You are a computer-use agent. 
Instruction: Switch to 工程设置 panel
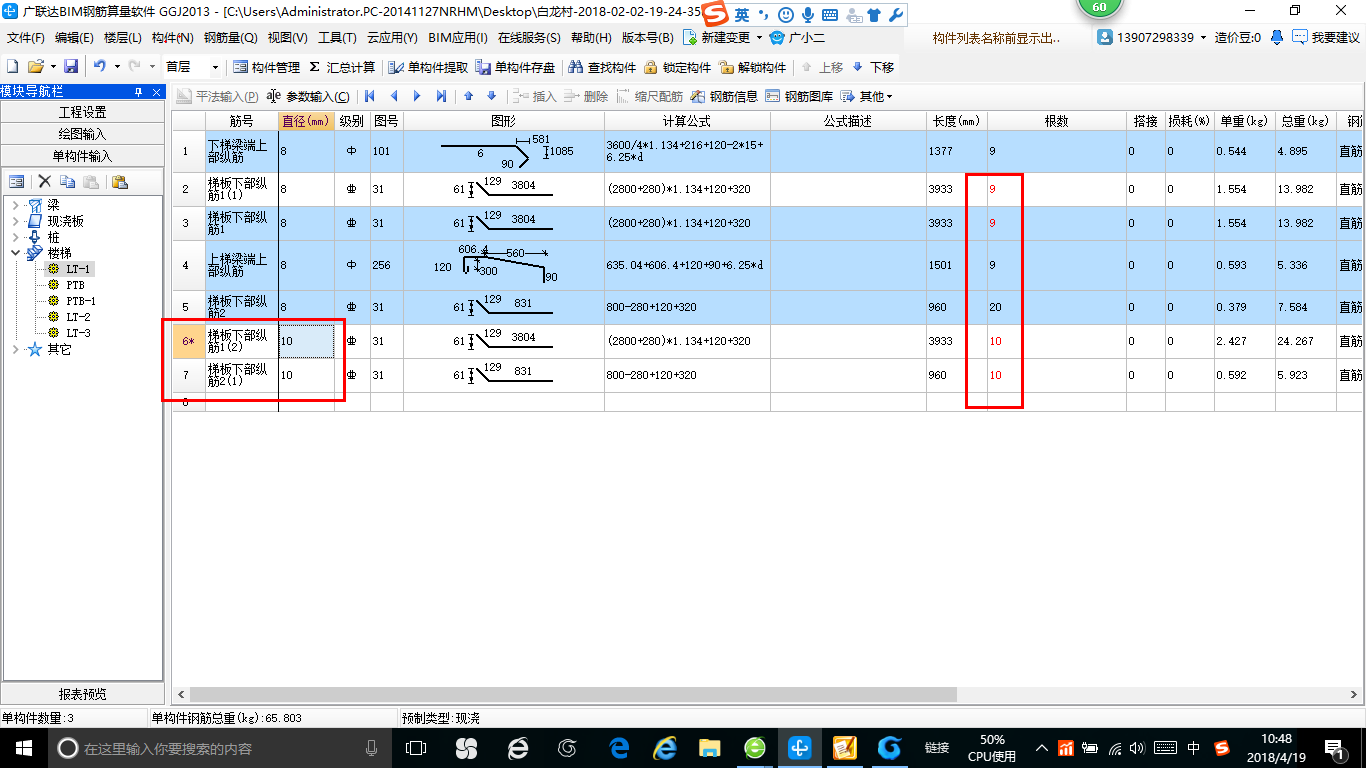click(x=83, y=112)
